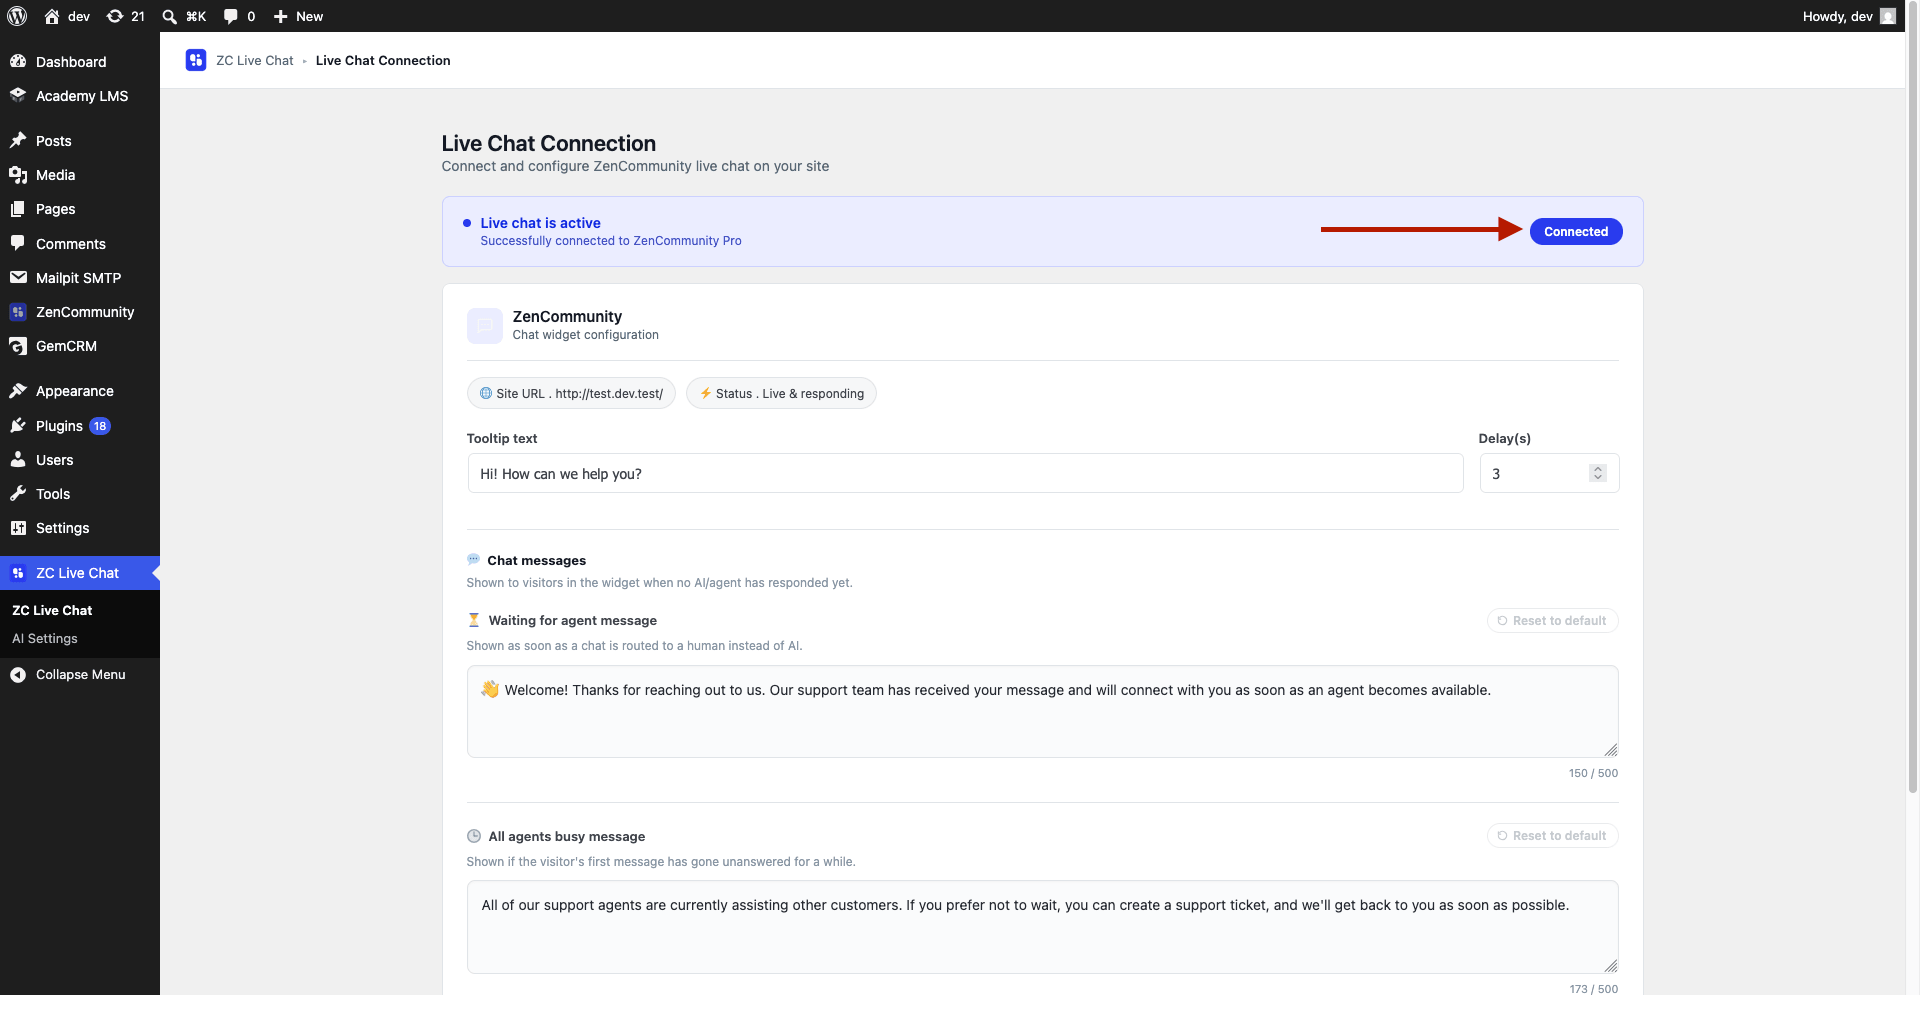The height and width of the screenshot is (1018, 1920).
Task: Click the Plugins plug icon
Action: pos(18,425)
